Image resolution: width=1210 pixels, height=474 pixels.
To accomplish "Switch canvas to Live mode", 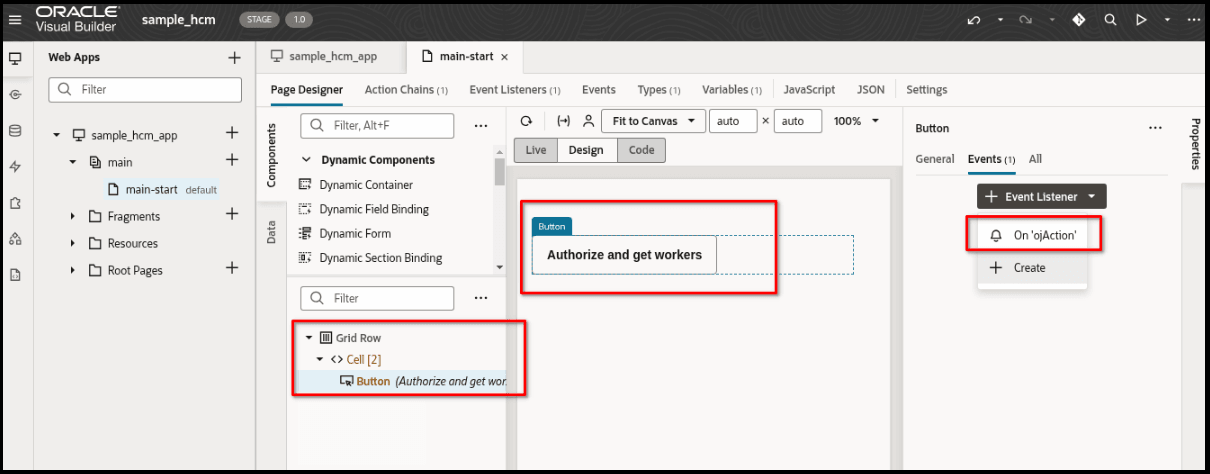I will 536,150.
